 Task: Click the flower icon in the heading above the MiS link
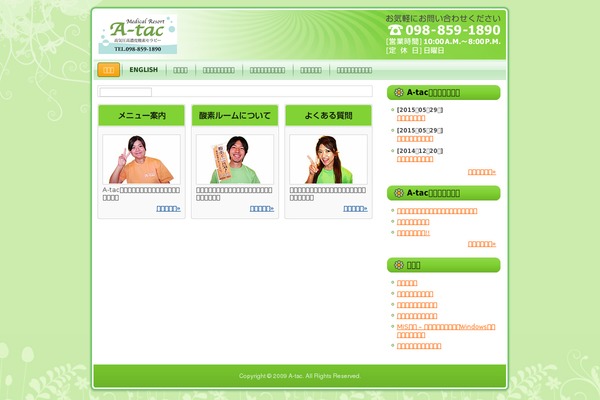(x=399, y=265)
